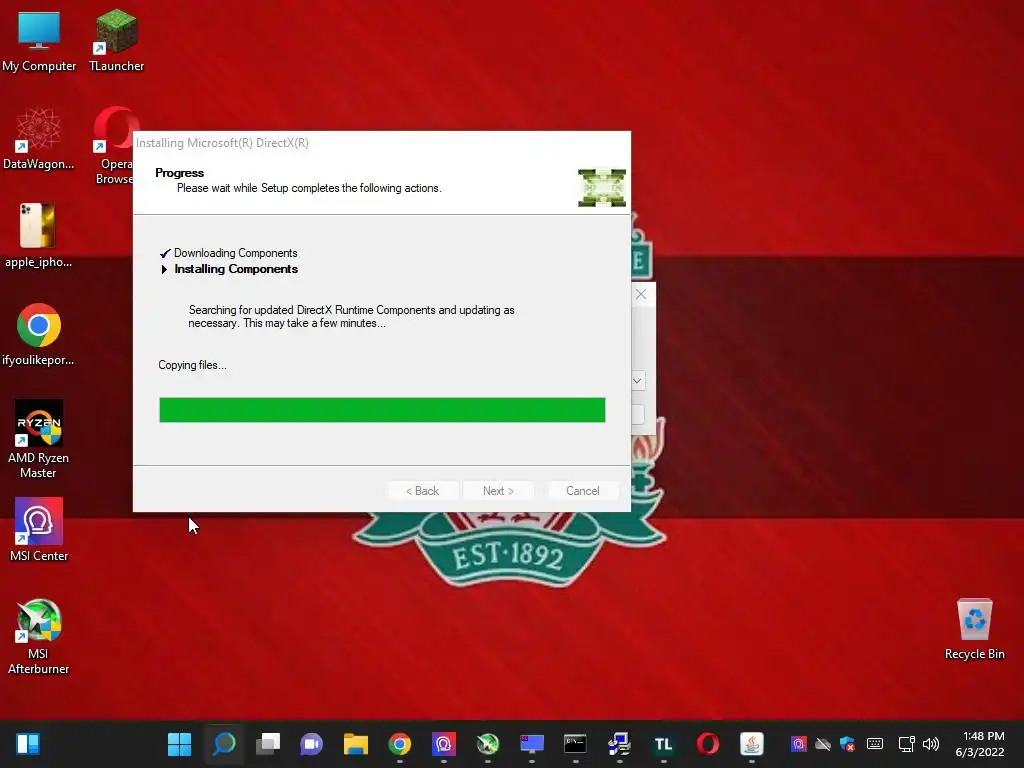This screenshot has width=1024, height=768.
Task: Launch MSI Center desktop shortcut
Action: (39, 530)
